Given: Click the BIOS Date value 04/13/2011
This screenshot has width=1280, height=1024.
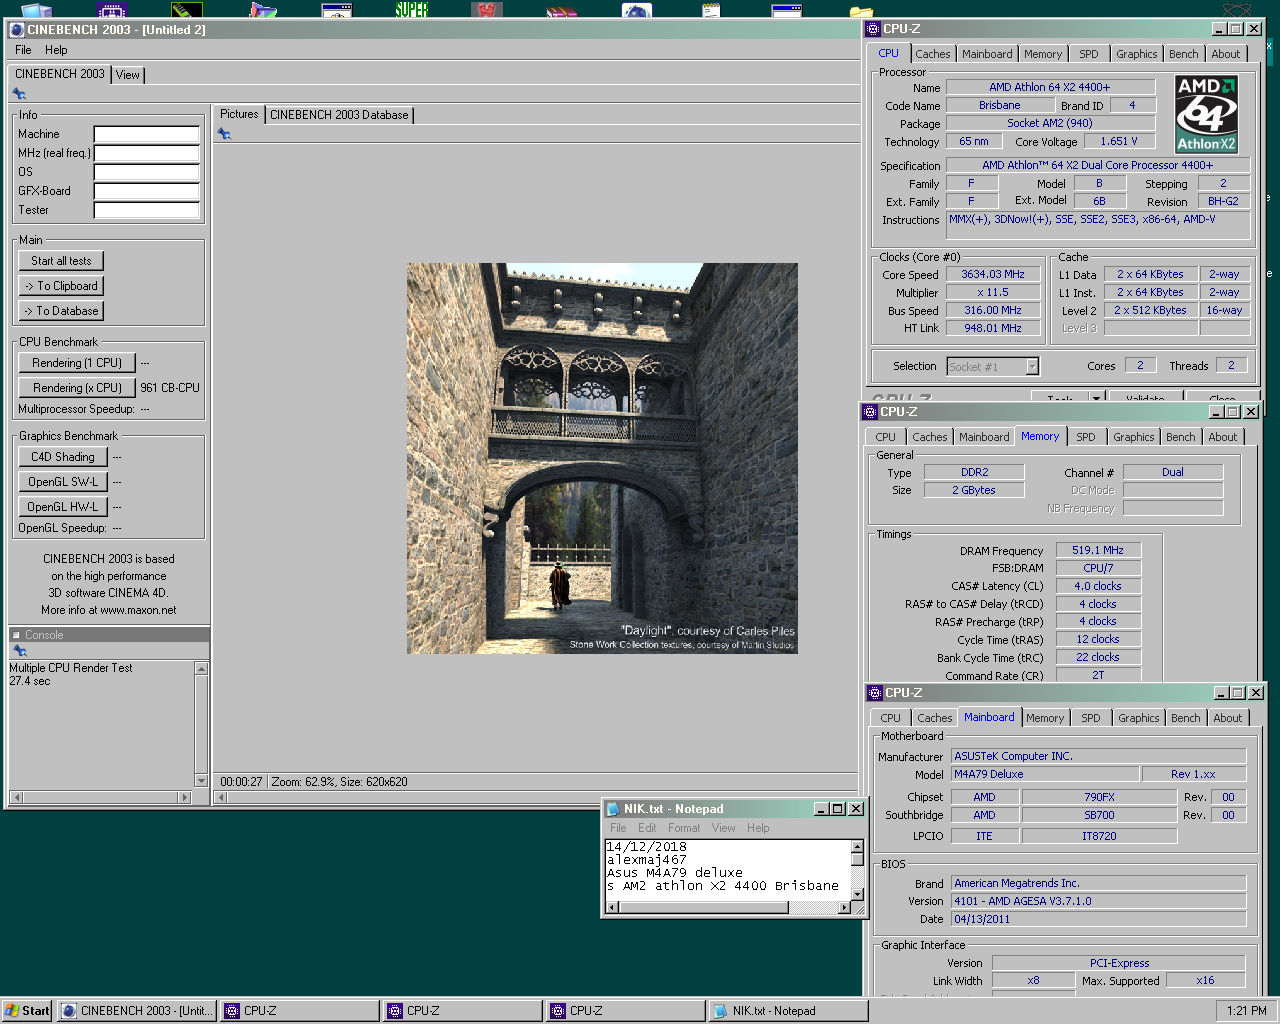Looking at the screenshot, I should click(x=1098, y=919).
